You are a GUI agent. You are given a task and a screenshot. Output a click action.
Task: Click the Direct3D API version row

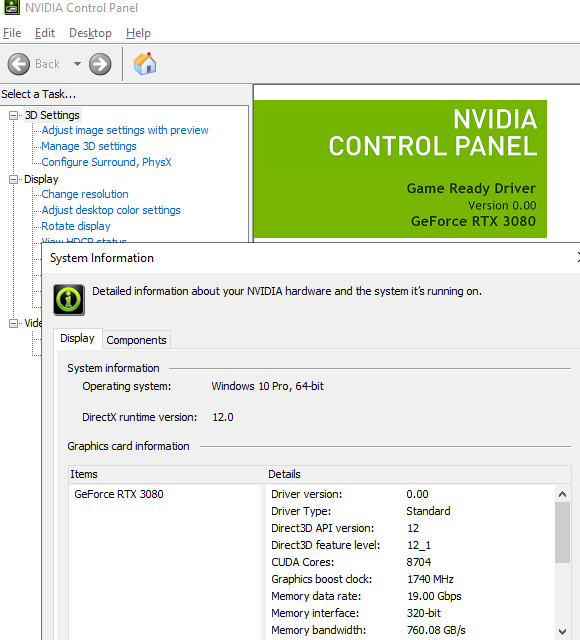[x=411, y=528]
